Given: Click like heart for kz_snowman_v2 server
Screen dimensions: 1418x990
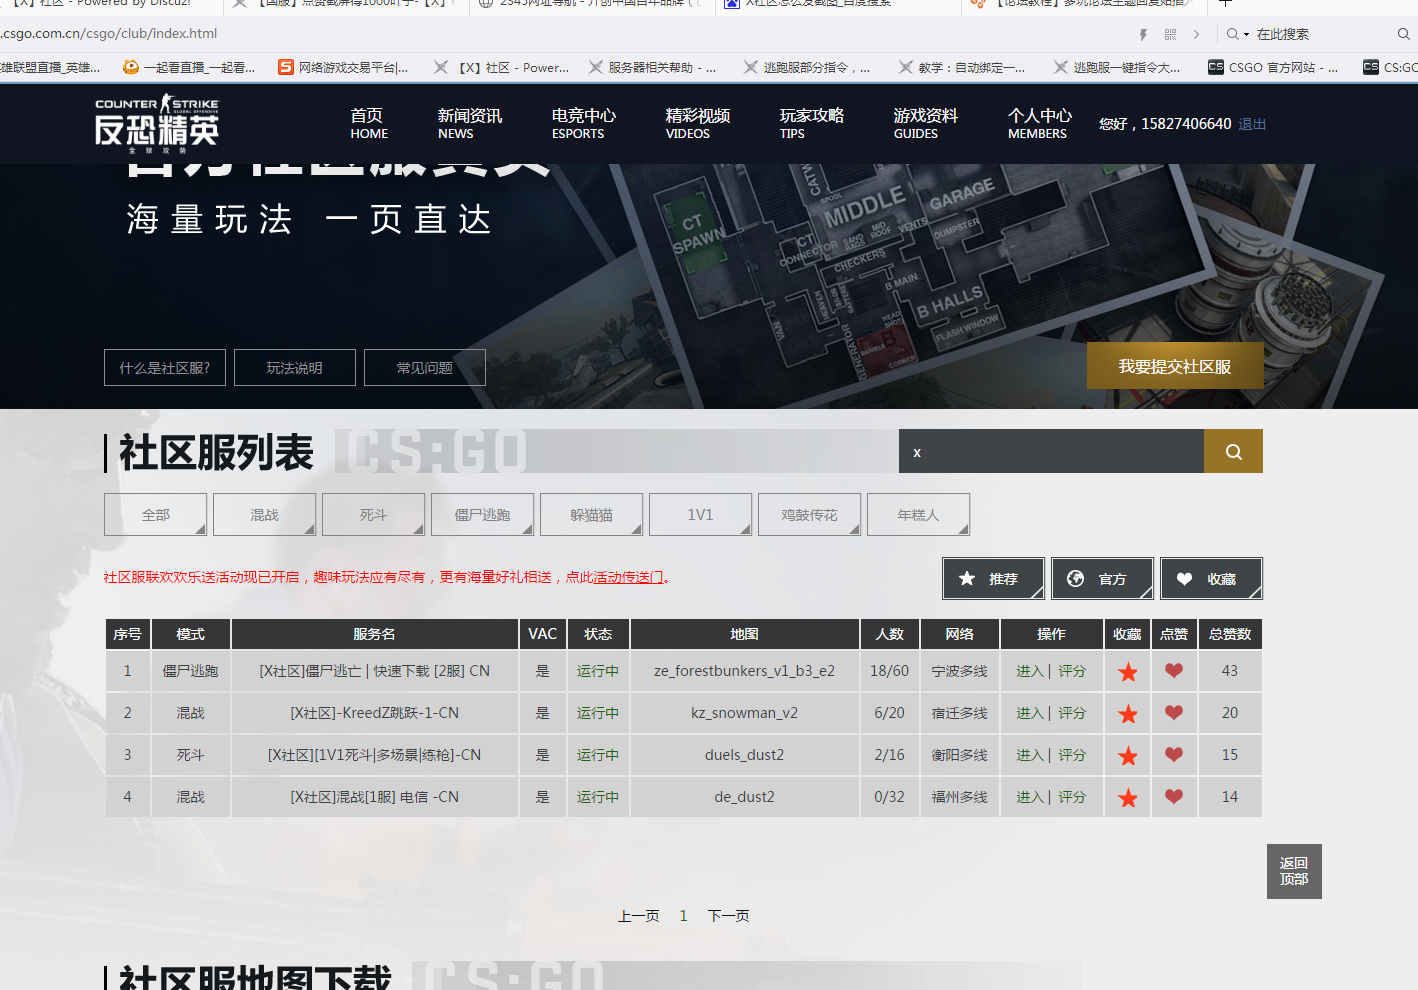Looking at the screenshot, I should pyautogui.click(x=1174, y=713).
